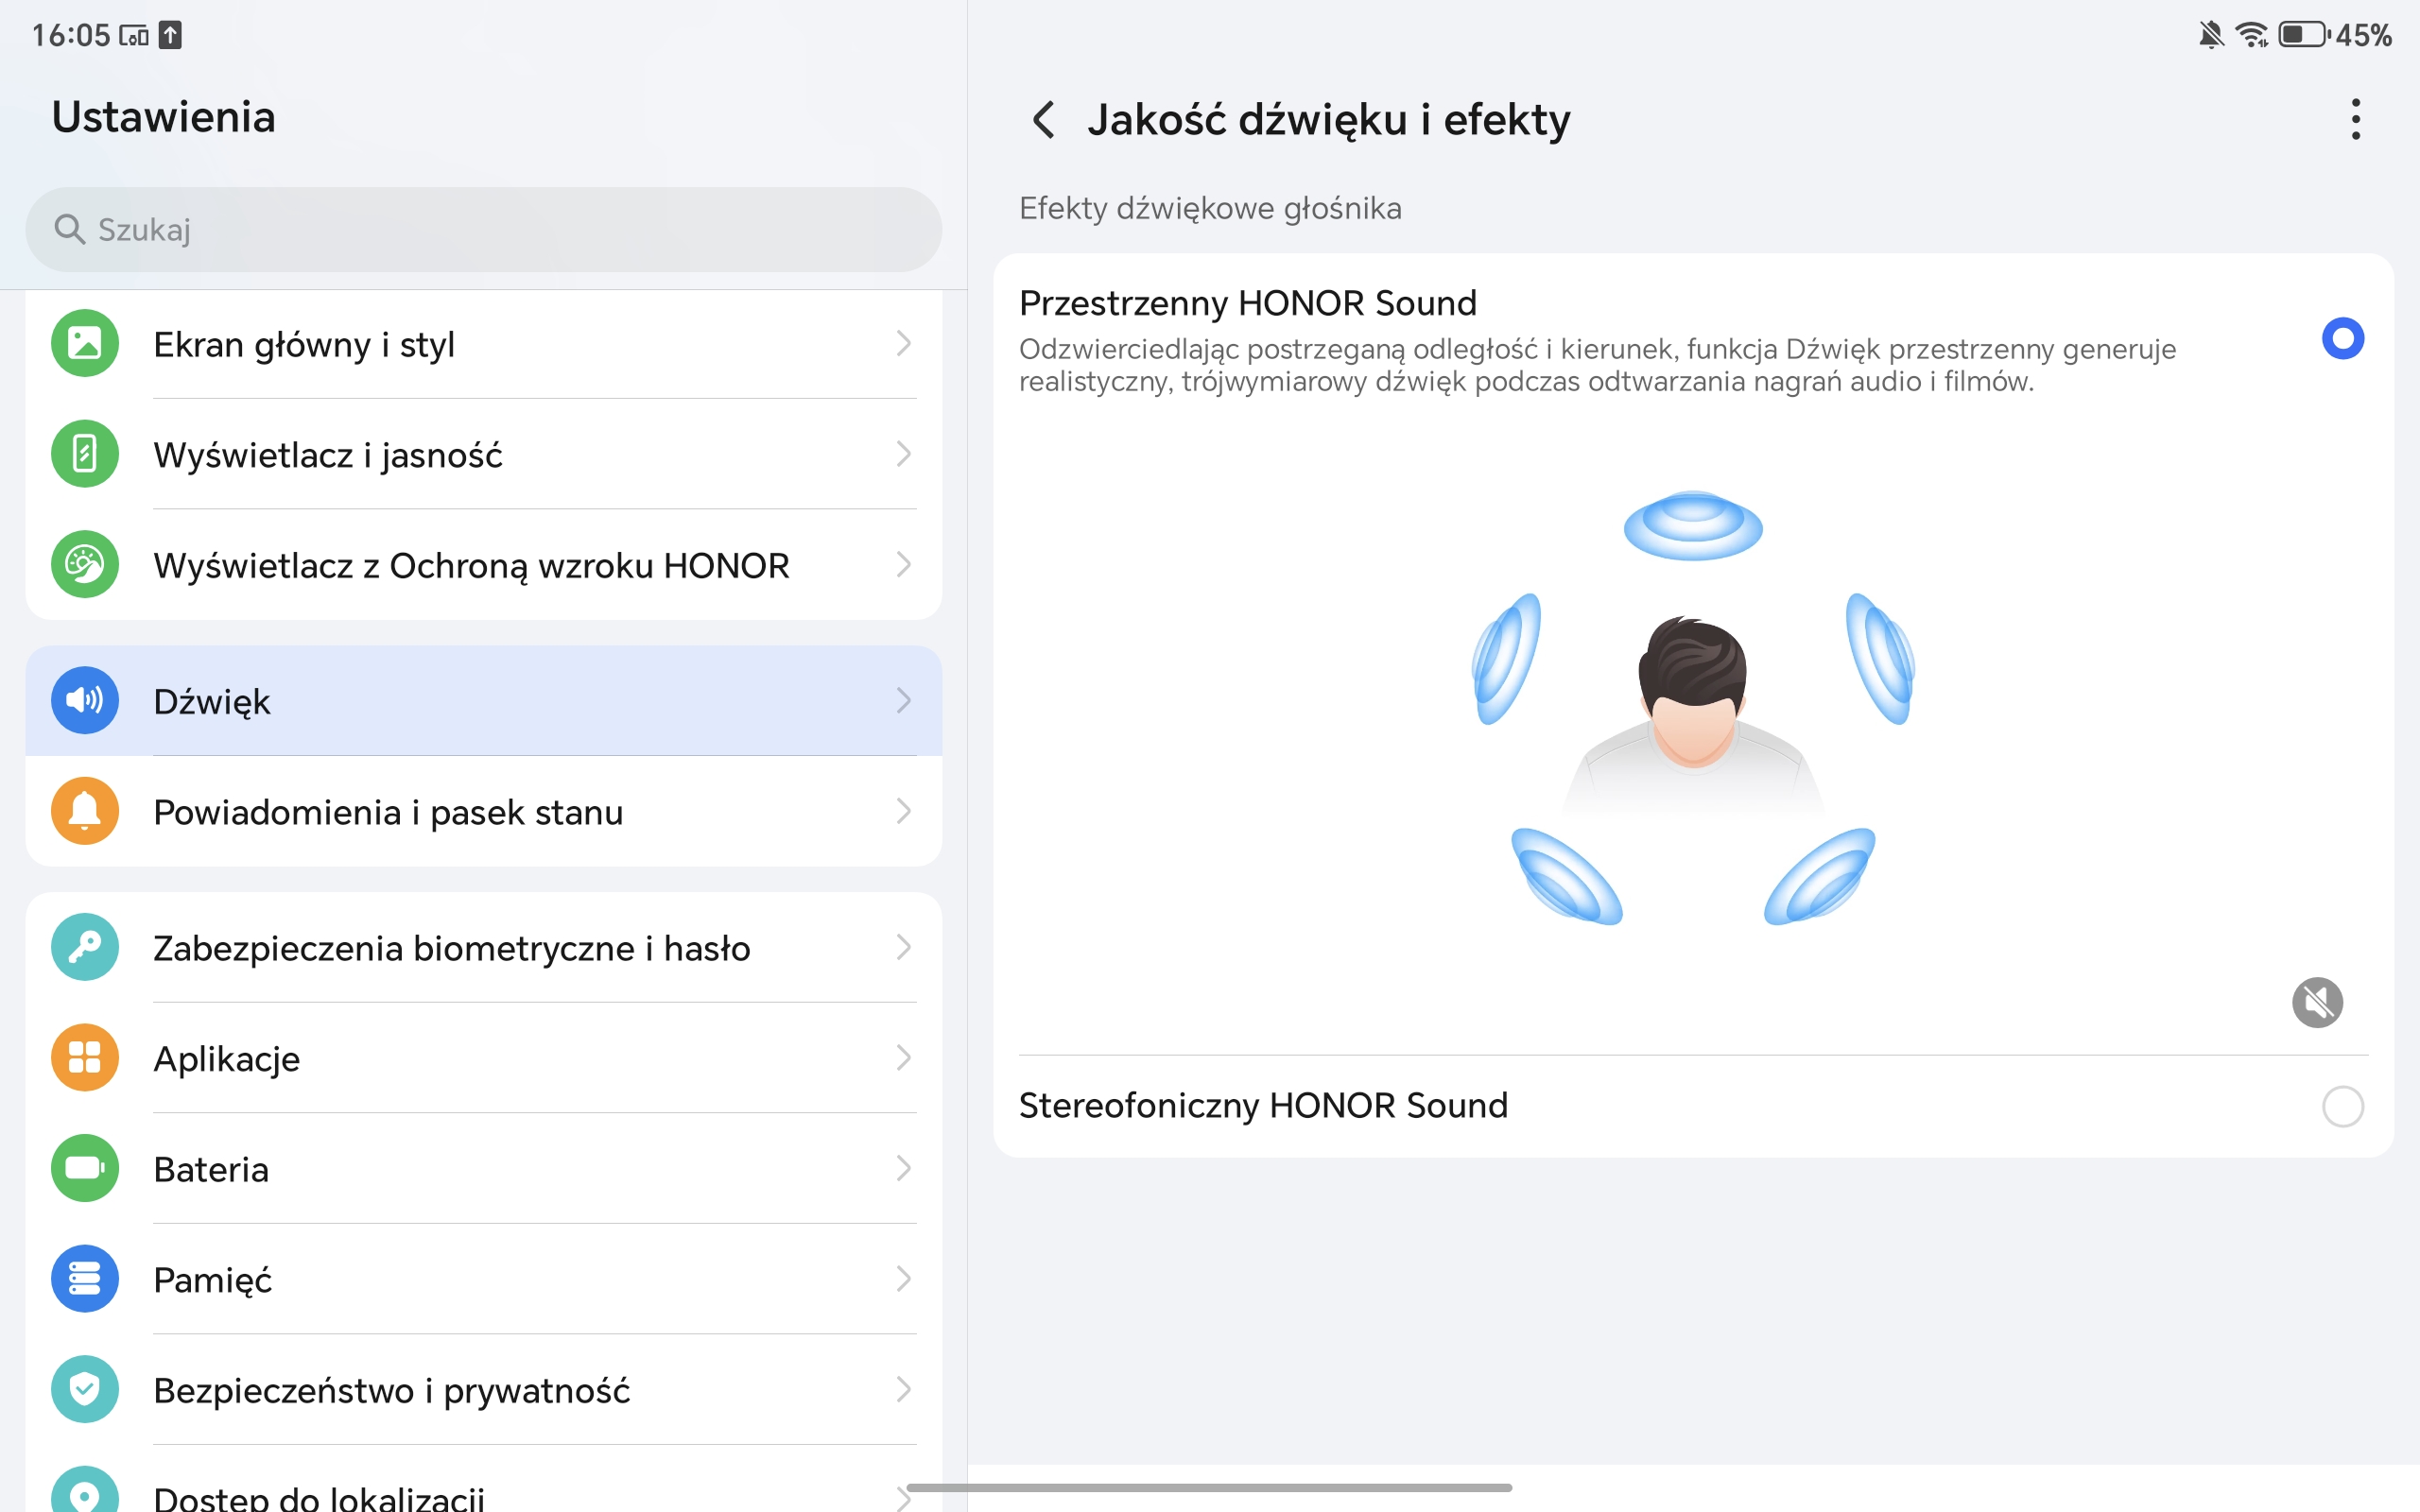Select Przestrzenny HONOR Sound radio button
The width and height of the screenshot is (2420, 1512).
tap(2342, 339)
